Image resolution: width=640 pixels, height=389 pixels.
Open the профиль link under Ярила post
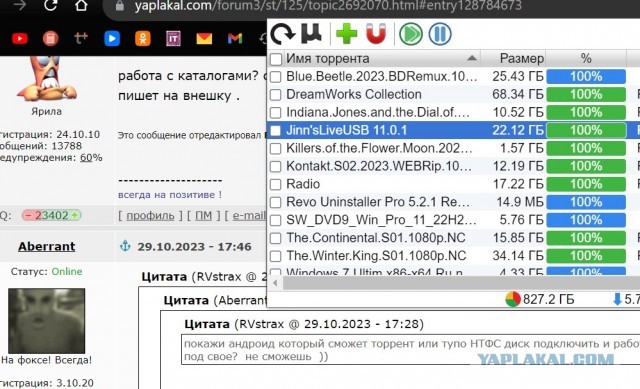[x=150, y=216]
